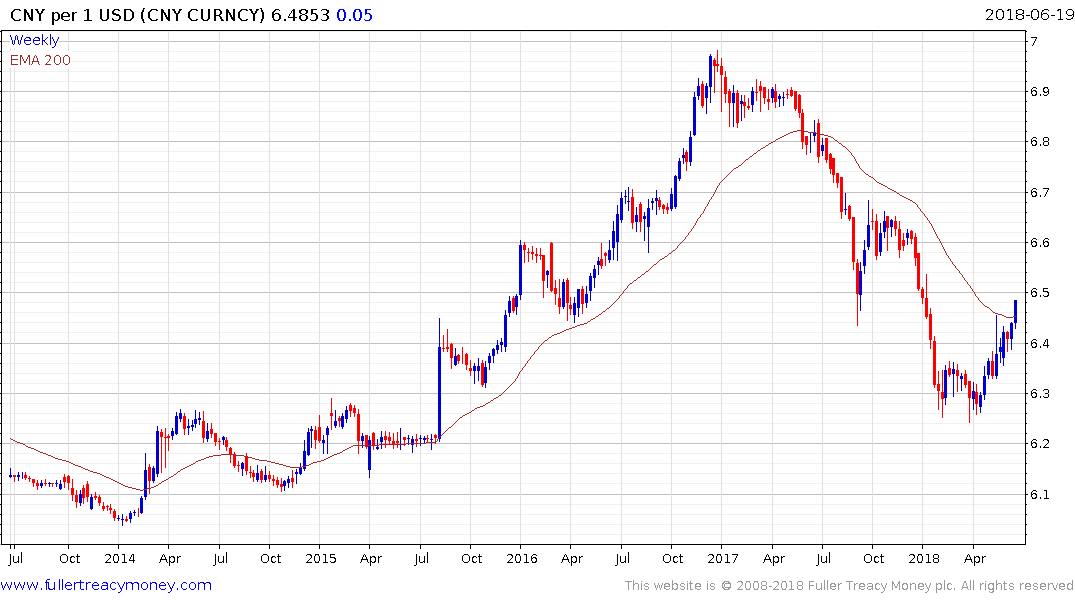Click the blue change value 0.05
This screenshot has width=1075, height=600.
coord(354,15)
